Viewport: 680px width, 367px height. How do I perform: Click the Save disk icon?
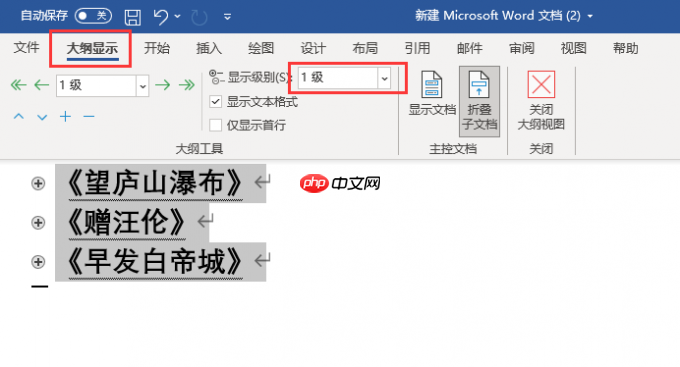pyautogui.click(x=133, y=17)
